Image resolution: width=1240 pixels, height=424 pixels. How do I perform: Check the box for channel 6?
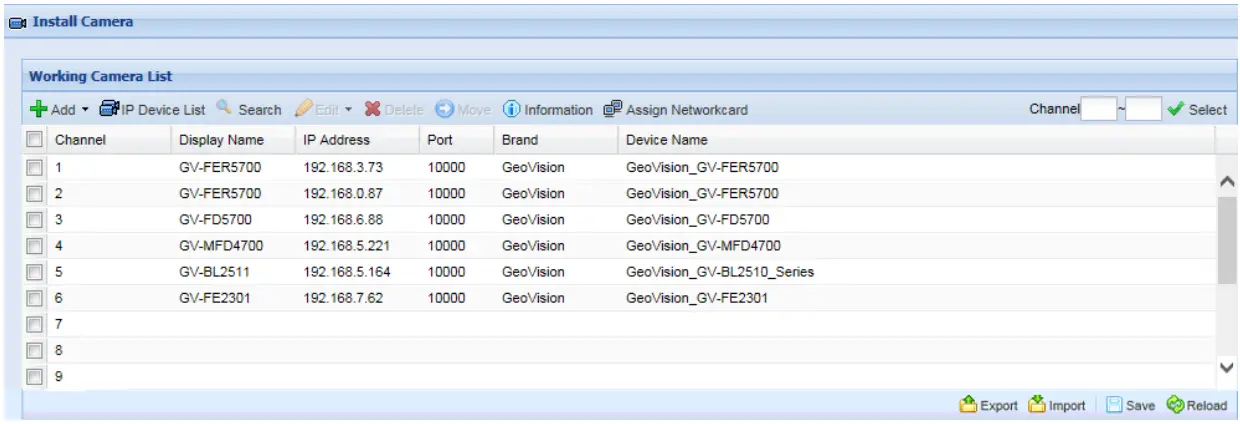(x=34, y=297)
